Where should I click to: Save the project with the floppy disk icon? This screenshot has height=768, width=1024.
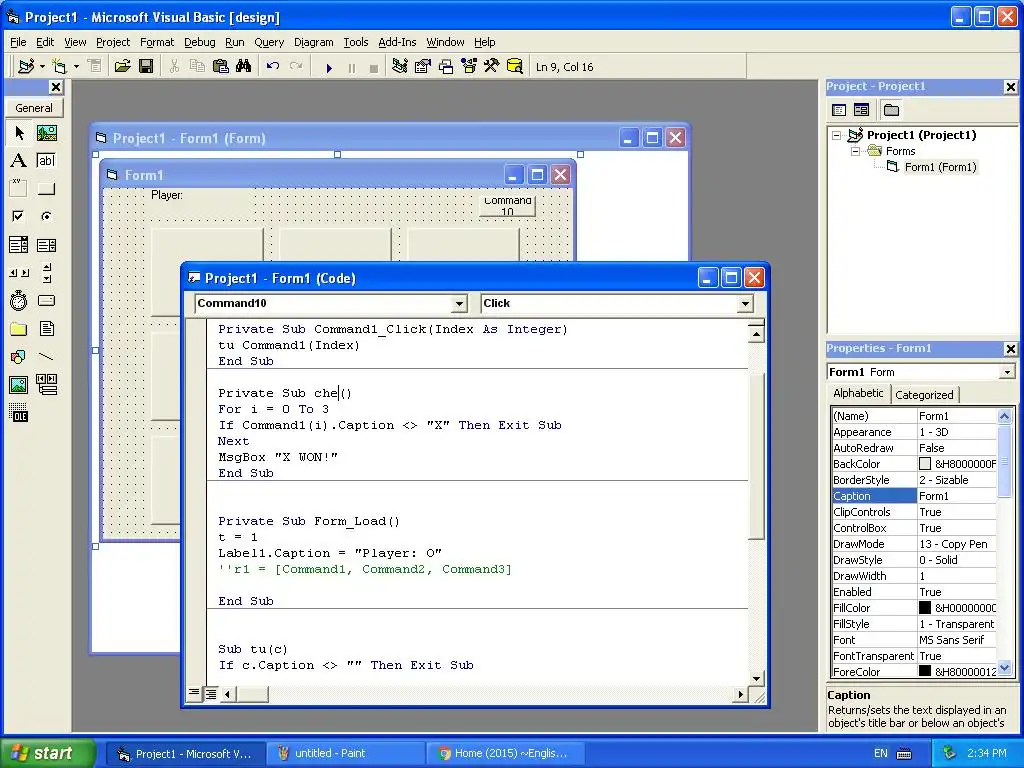(x=146, y=67)
